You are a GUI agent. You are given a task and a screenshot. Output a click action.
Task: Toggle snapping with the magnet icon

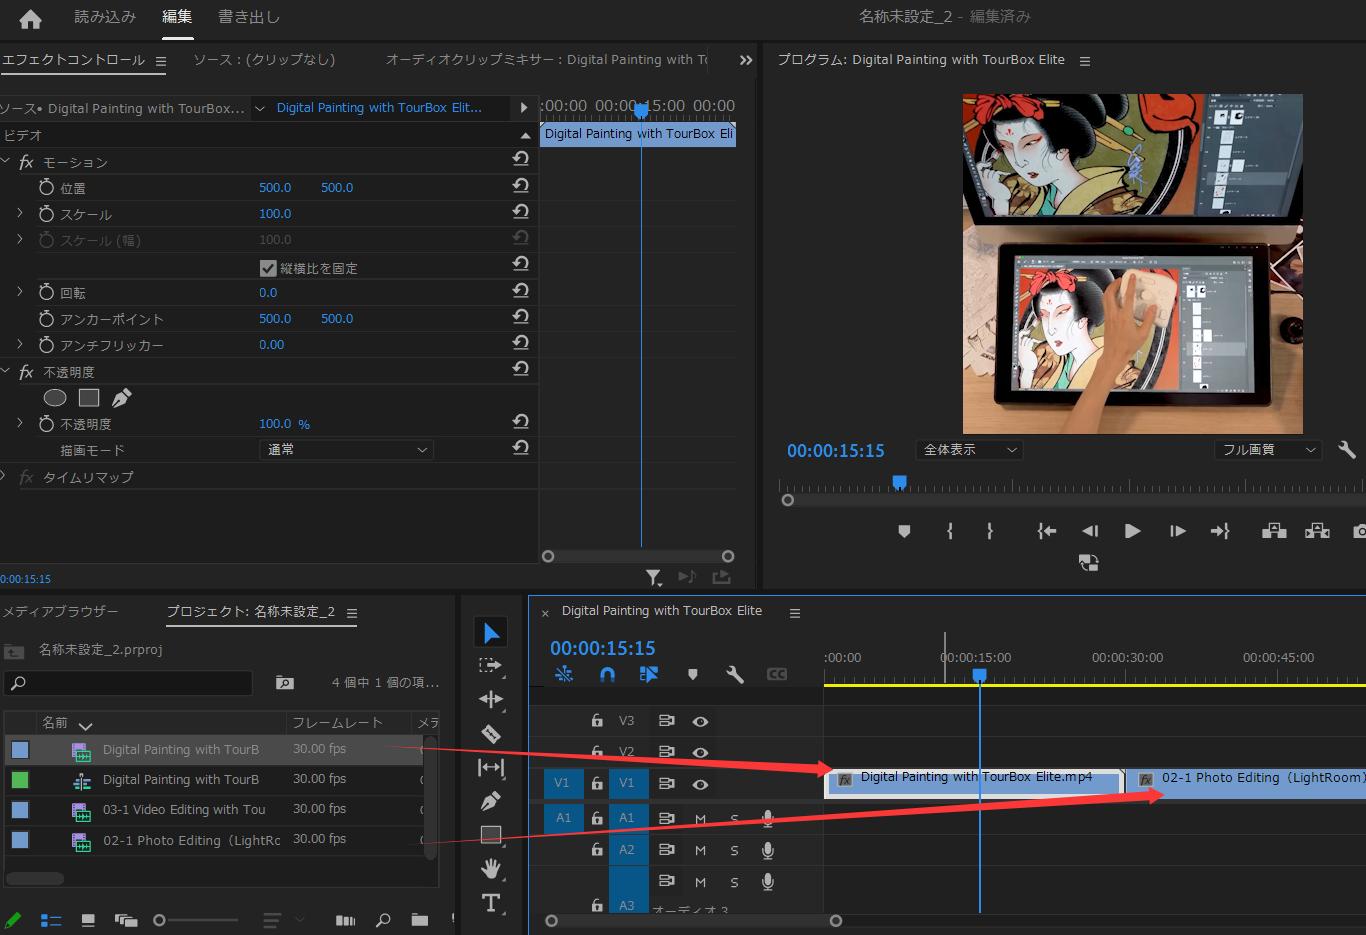[607, 674]
